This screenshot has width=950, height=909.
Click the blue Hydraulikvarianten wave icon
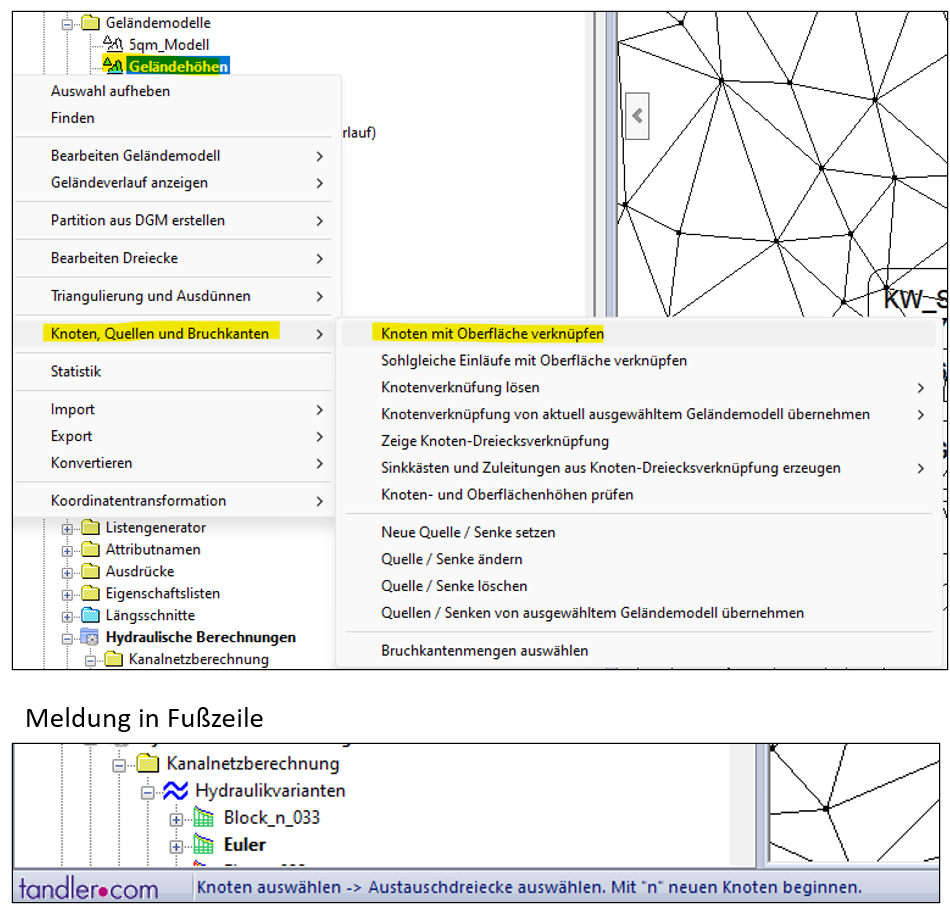pyautogui.click(x=176, y=791)
